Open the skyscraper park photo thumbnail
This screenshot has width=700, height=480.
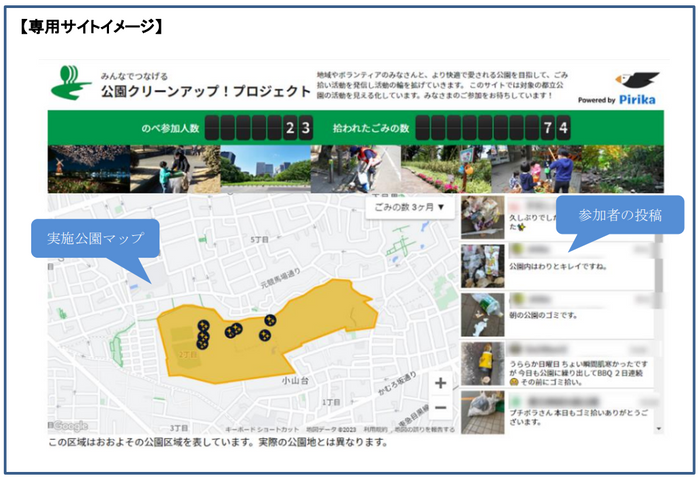tap(265, 169)
